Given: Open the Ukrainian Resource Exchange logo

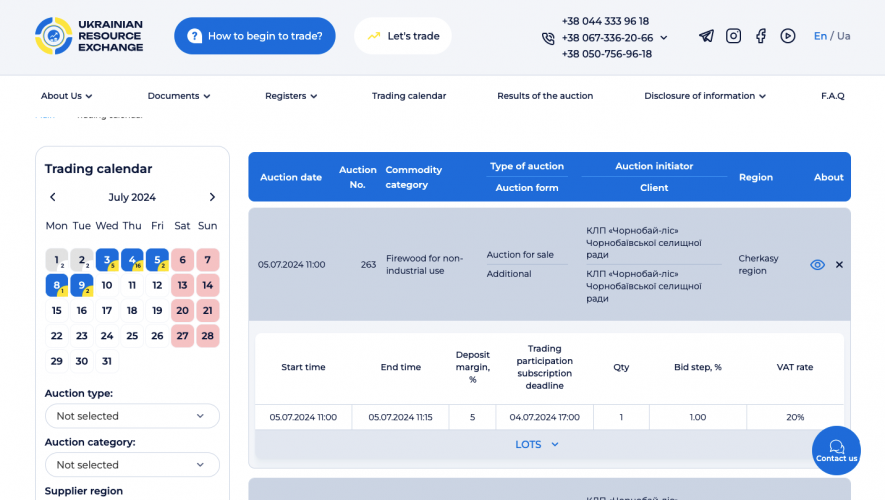Looking at the screenshot, I should [89, 36].
